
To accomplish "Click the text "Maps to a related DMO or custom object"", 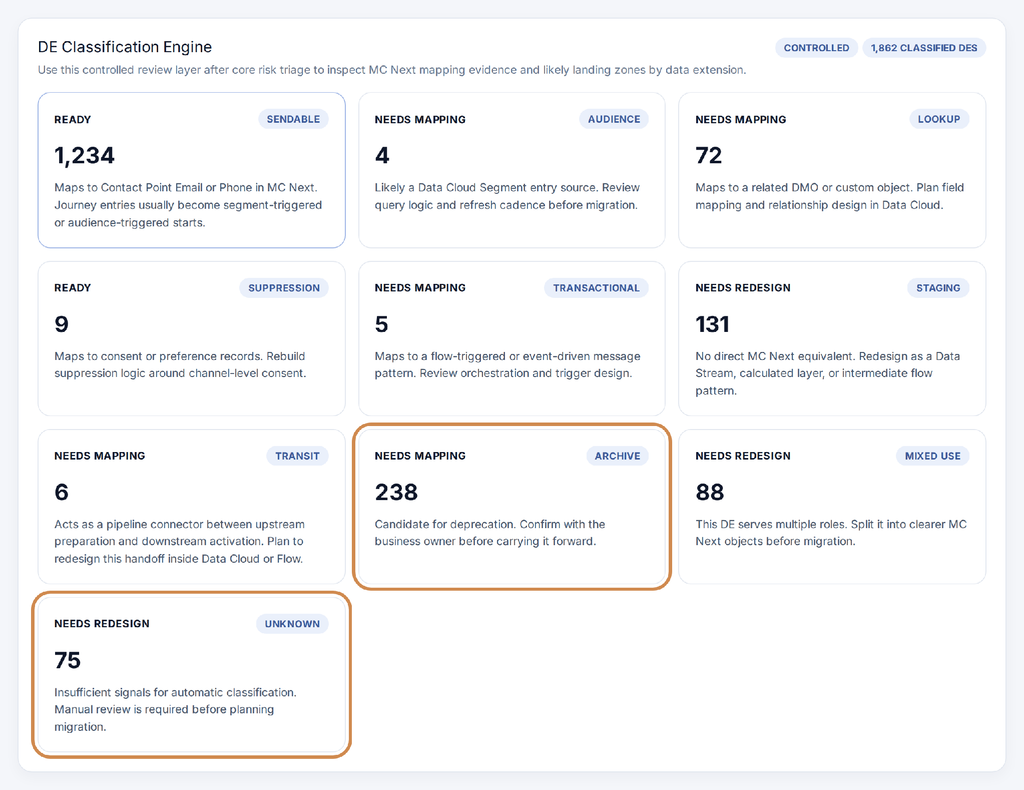I will [803, 187].
